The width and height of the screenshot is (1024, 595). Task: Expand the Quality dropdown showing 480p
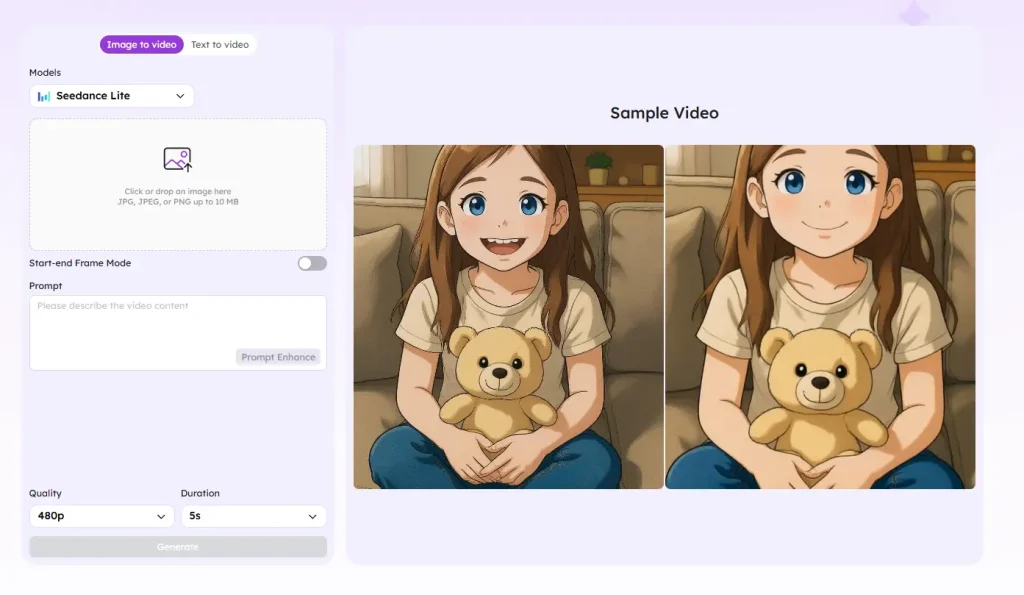click(x=101, y=517)
